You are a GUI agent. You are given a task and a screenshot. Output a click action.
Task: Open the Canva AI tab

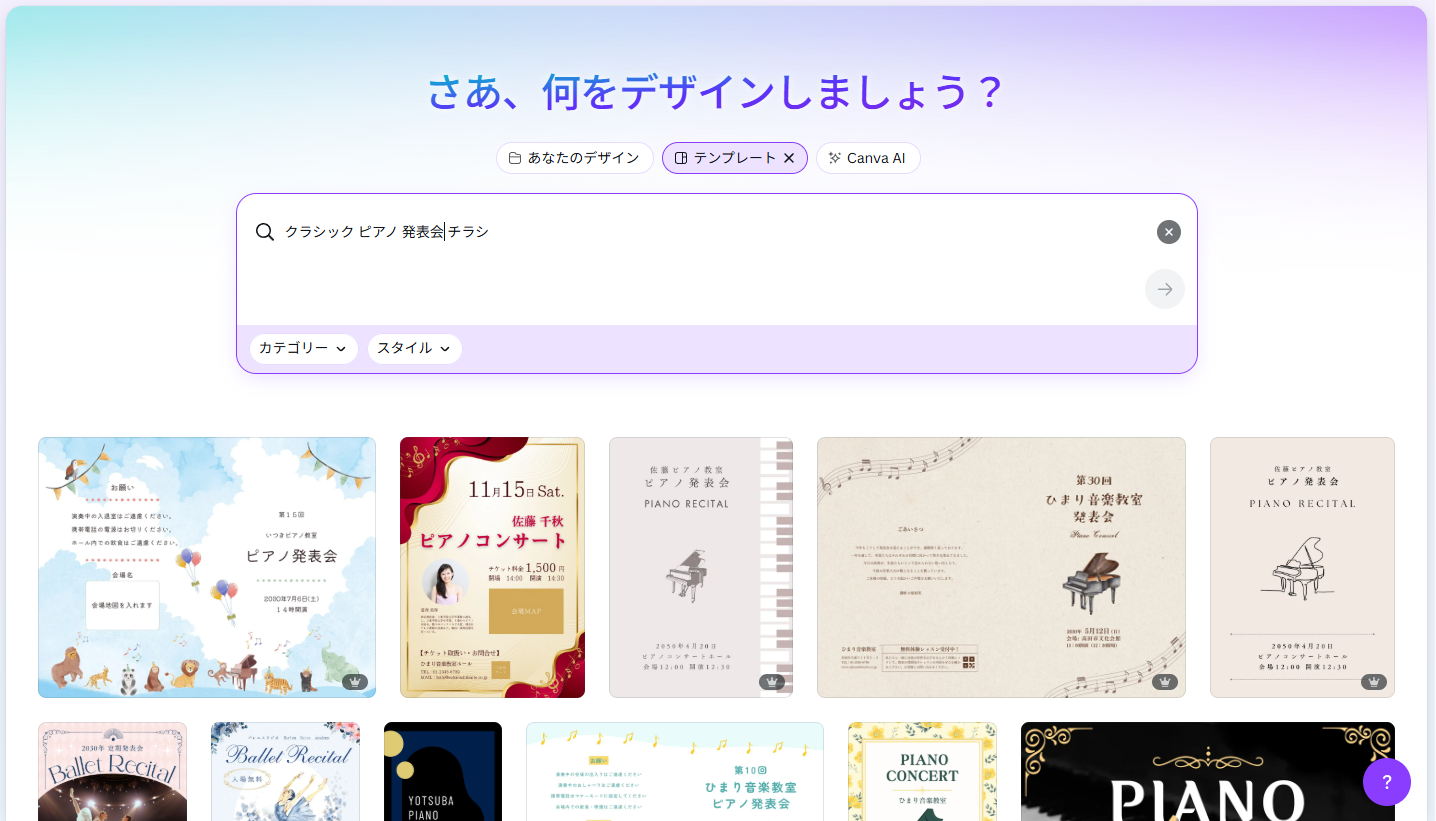[x=867, y=158]
